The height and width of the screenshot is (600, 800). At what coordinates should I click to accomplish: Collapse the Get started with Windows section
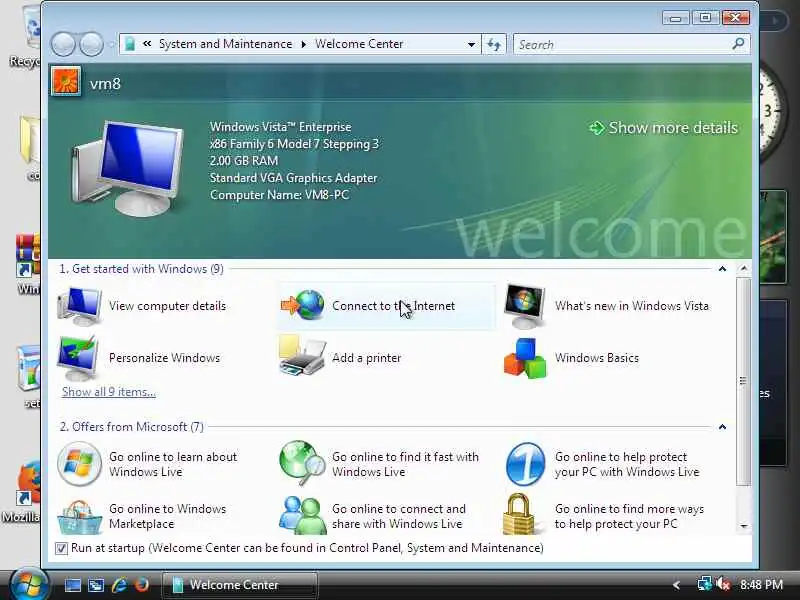click(x=722, y=269)
